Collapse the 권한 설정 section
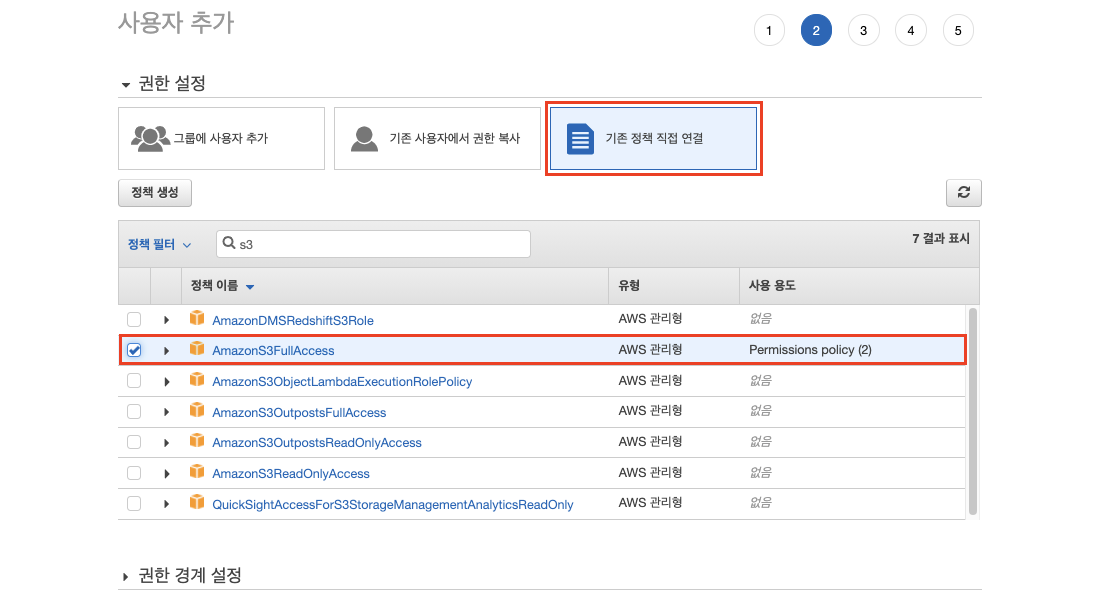1117x608 pixels. (x=125, y=85)
